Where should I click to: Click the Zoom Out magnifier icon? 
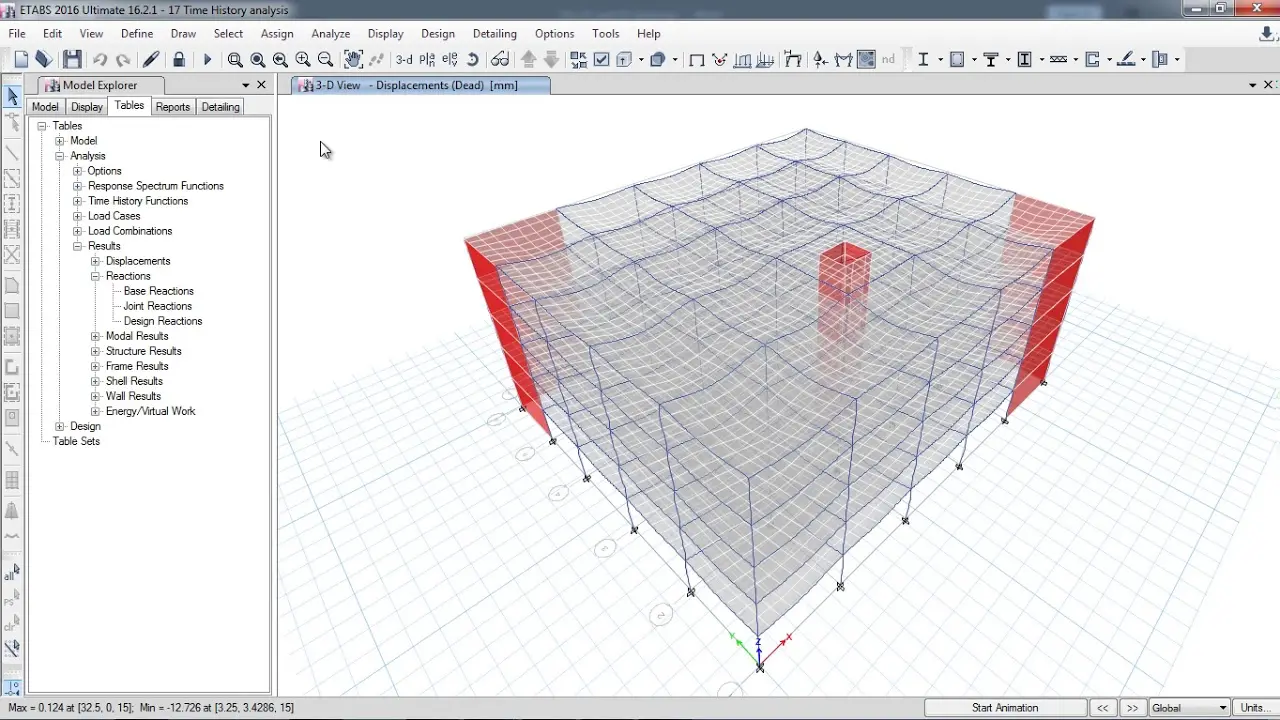point(325,60)
